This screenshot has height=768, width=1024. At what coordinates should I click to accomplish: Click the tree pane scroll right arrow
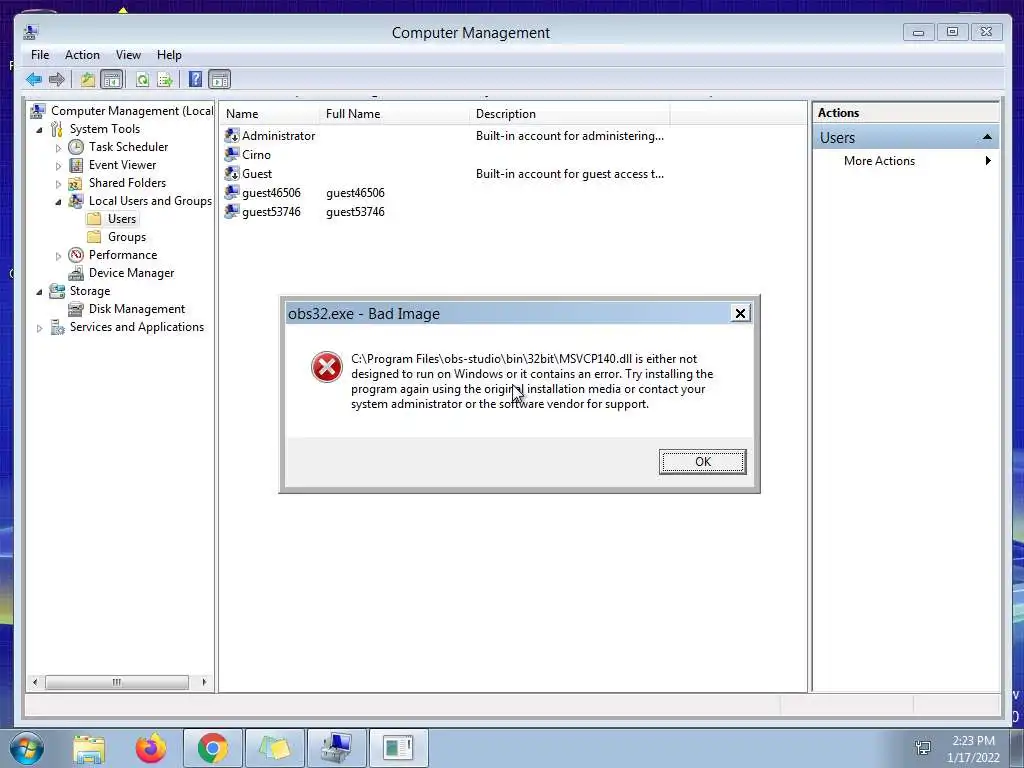204,682
